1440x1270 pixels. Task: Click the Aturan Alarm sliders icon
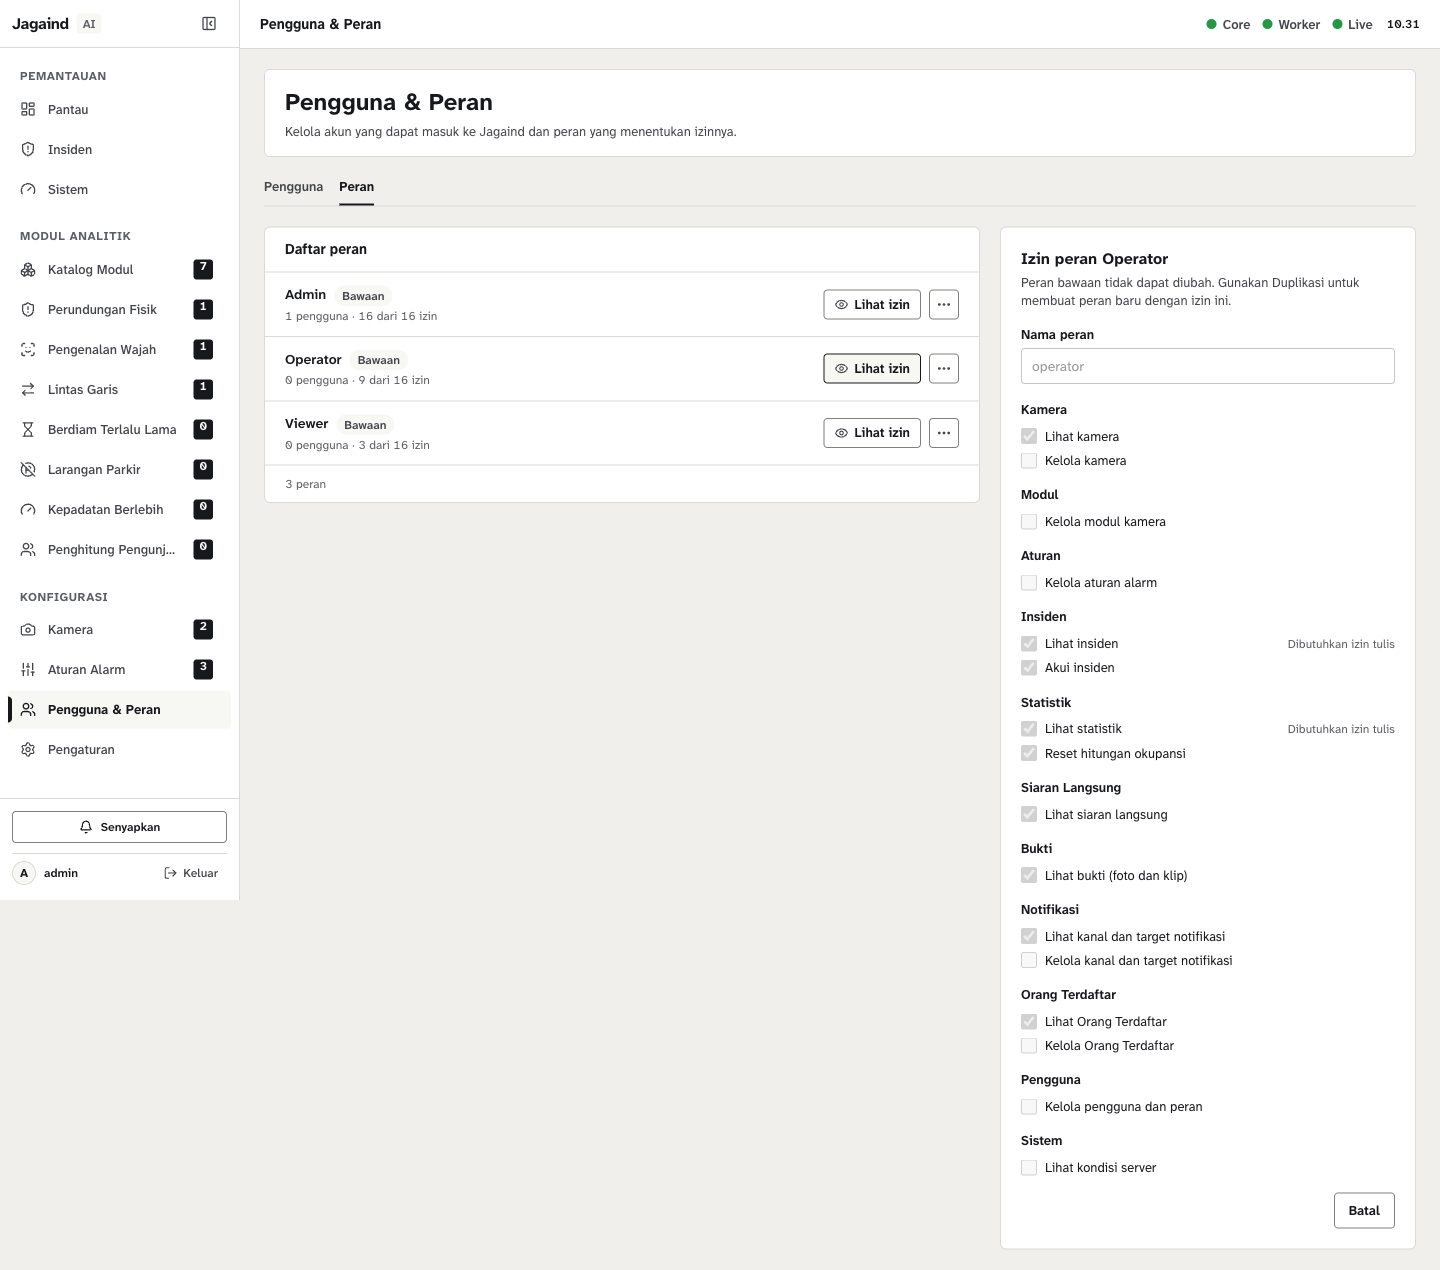(28, 669)
